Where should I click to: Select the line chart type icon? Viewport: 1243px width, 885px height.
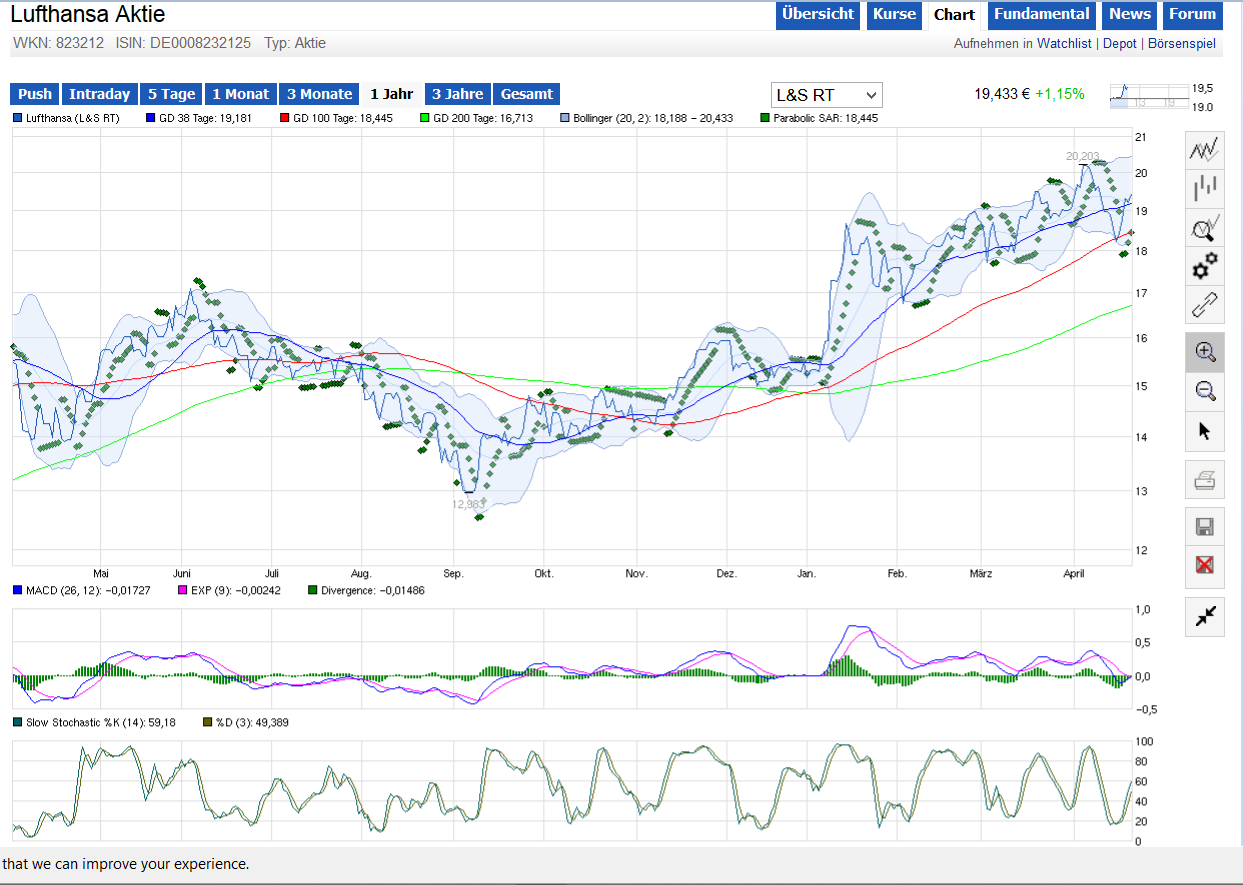click(x=1204, y=150)
